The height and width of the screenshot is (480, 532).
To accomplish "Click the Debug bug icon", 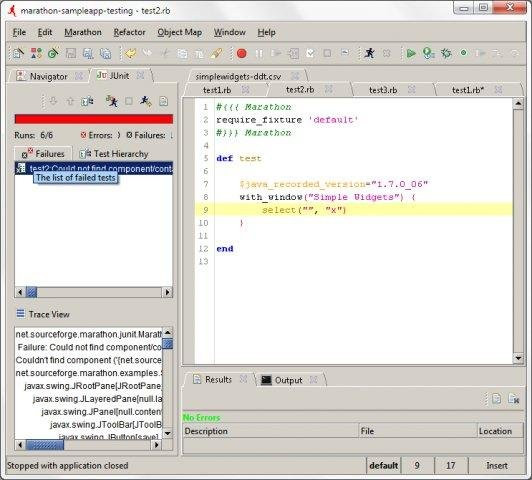I will [x=446, y=53].
